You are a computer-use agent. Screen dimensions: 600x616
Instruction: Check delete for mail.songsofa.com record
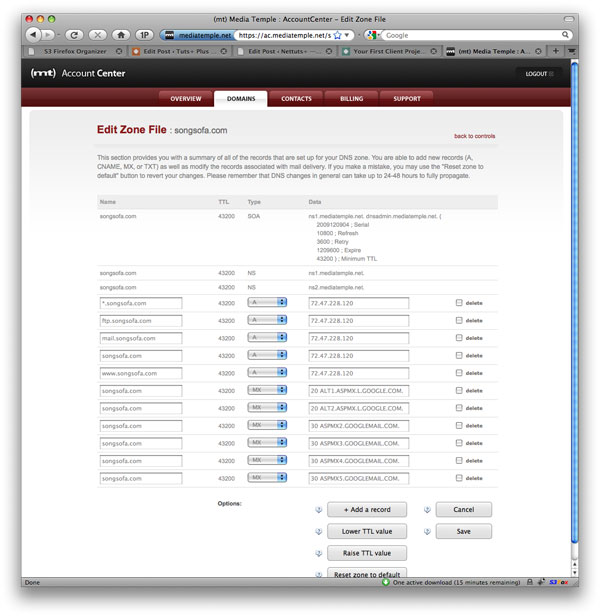[459, 338]
